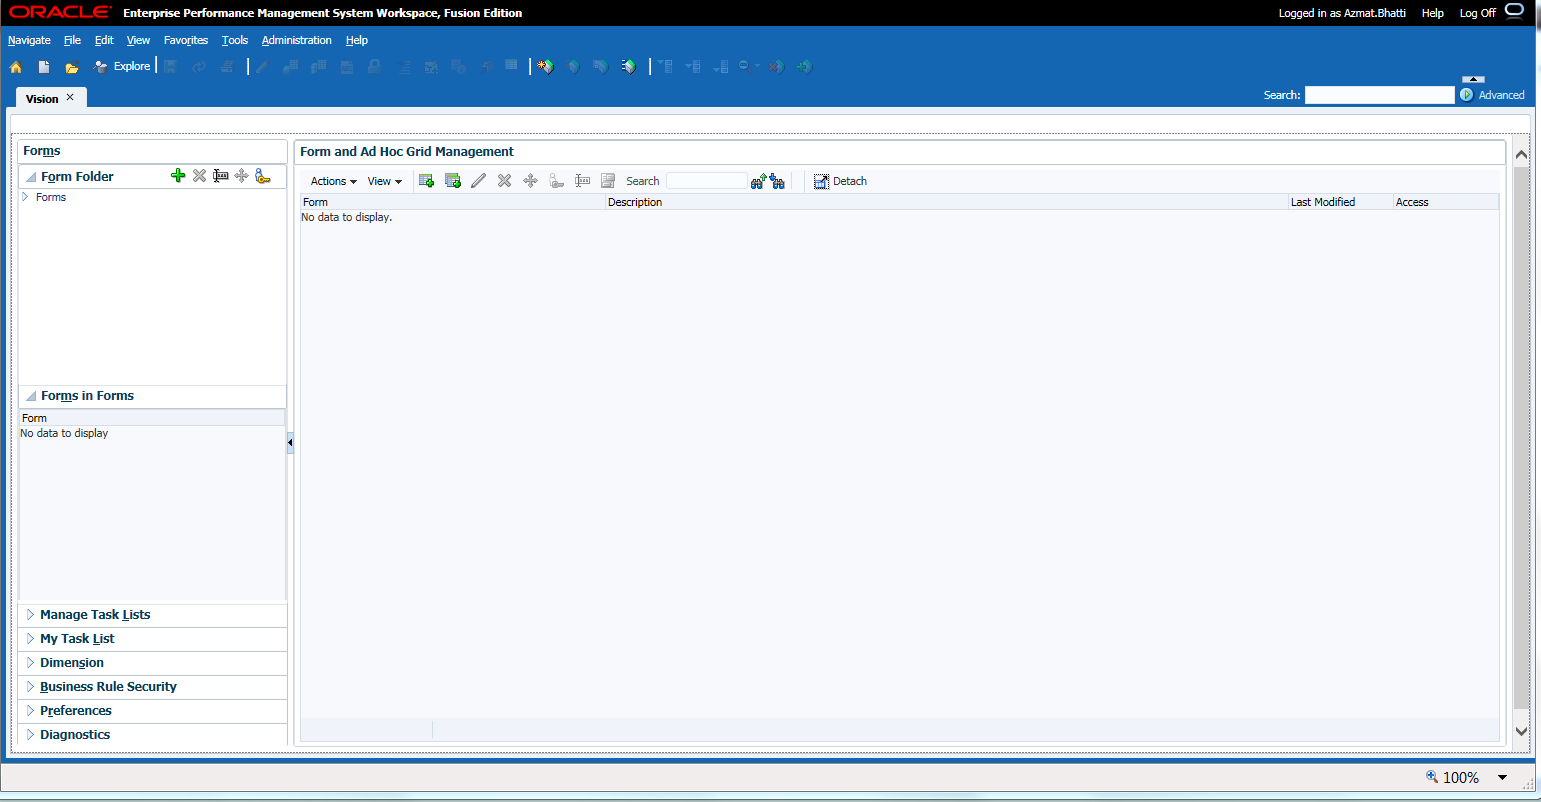This screenshot has height=802, width=1541.
Task: Click the Explore toolbar button
Action: click(122, 66)
